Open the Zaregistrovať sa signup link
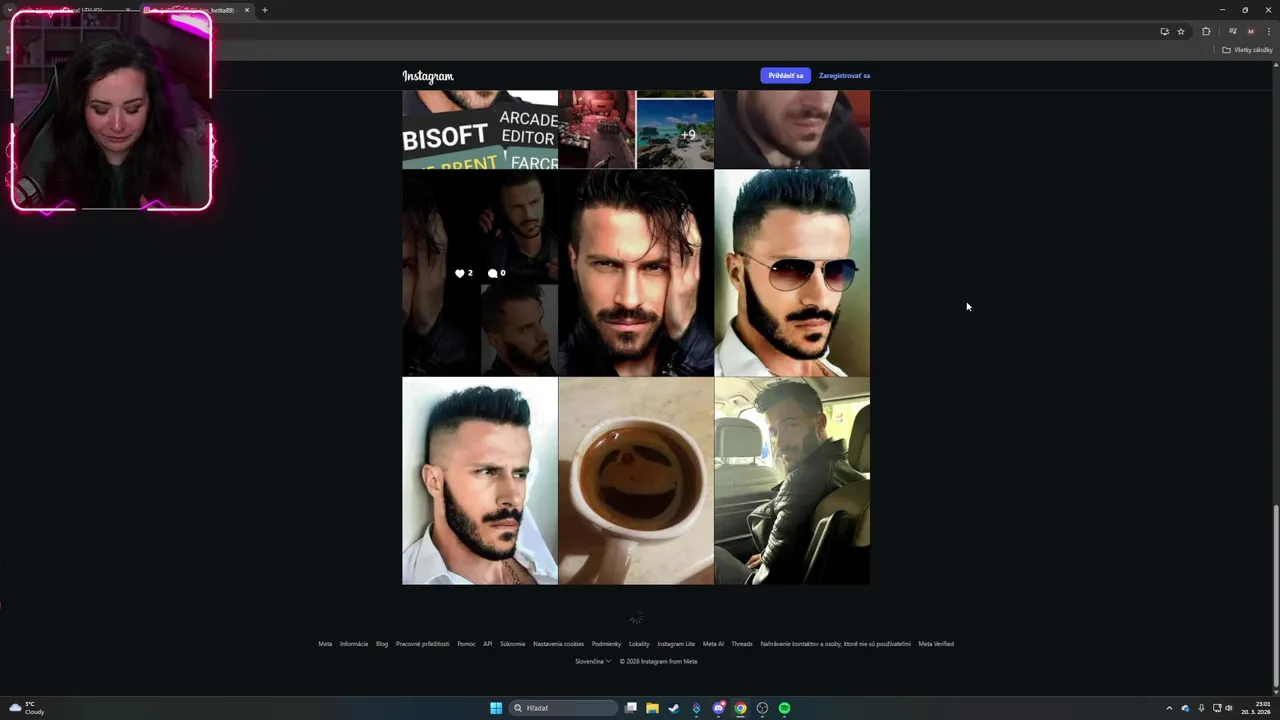 point(844,76)
